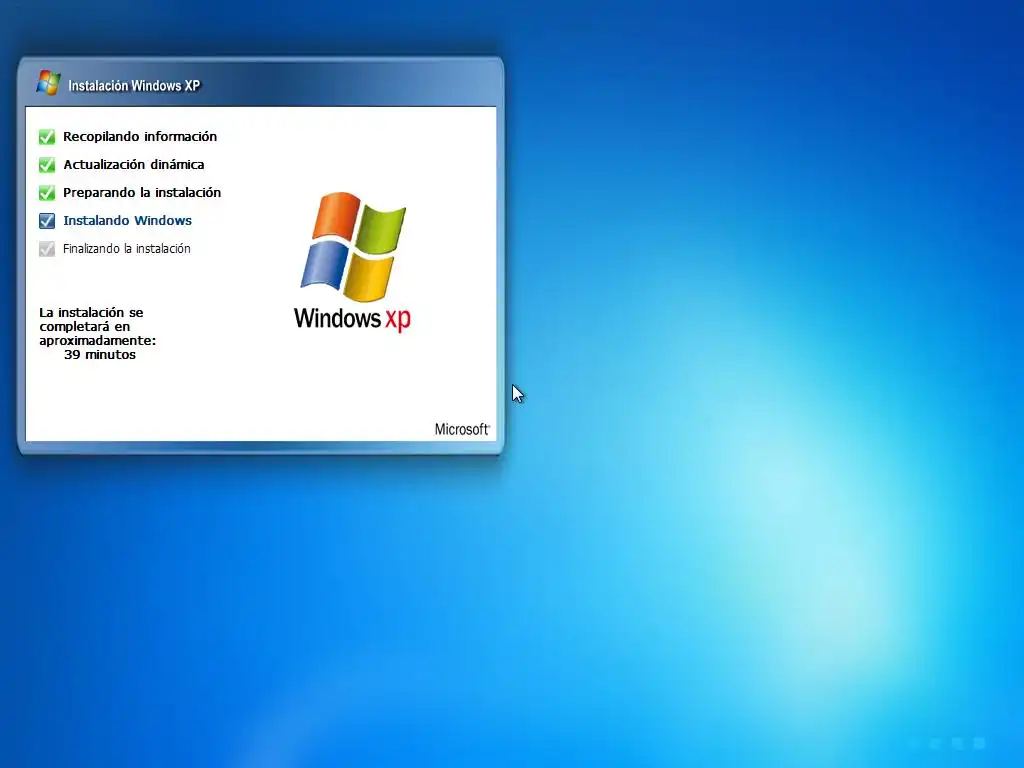Screen dimensions: 1024x768
Task: Click the 'Preparando la instalación' step label
Action: point(142,193)
